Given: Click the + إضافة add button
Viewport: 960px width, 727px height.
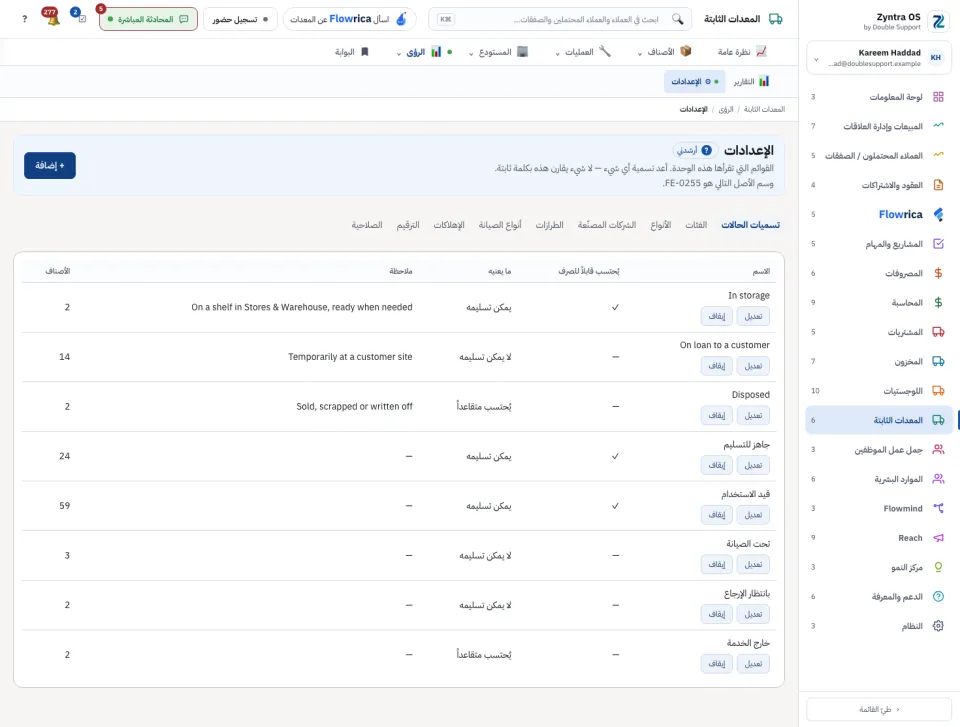Looking at the screenshot, I should 50,165.
